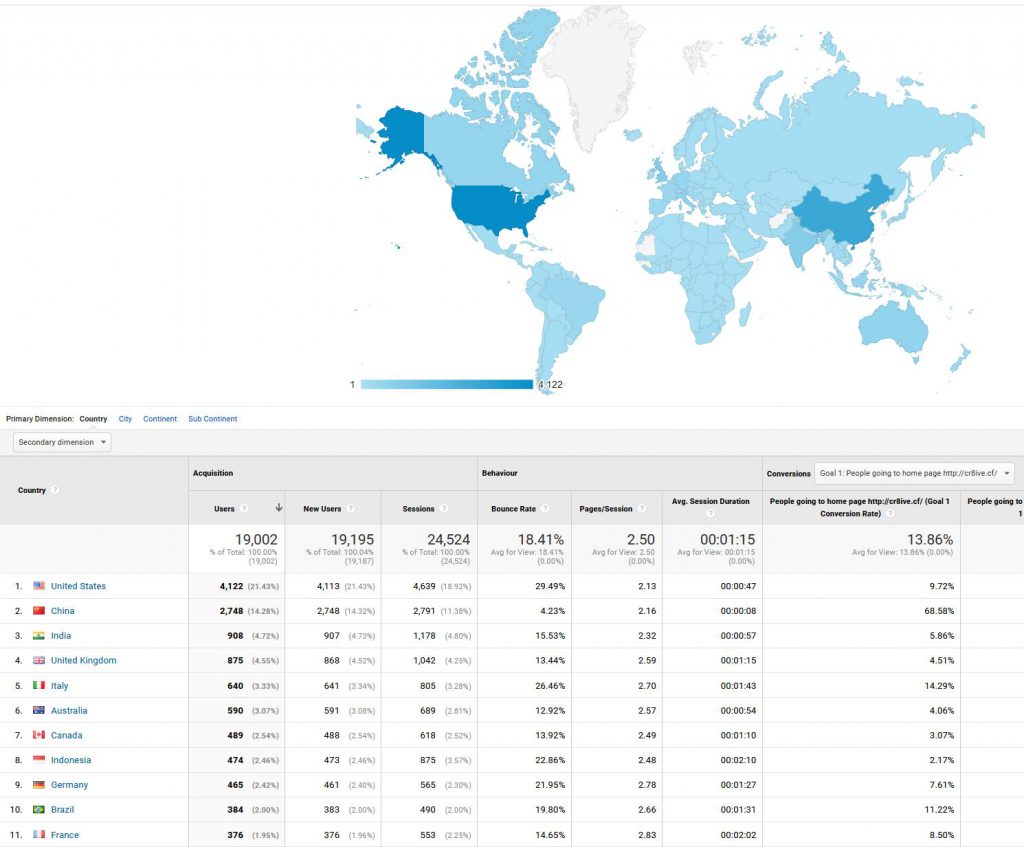The image size is (1024, 847).
Task: Click the help icon beside New Users
Action: [x=350, y=509]
